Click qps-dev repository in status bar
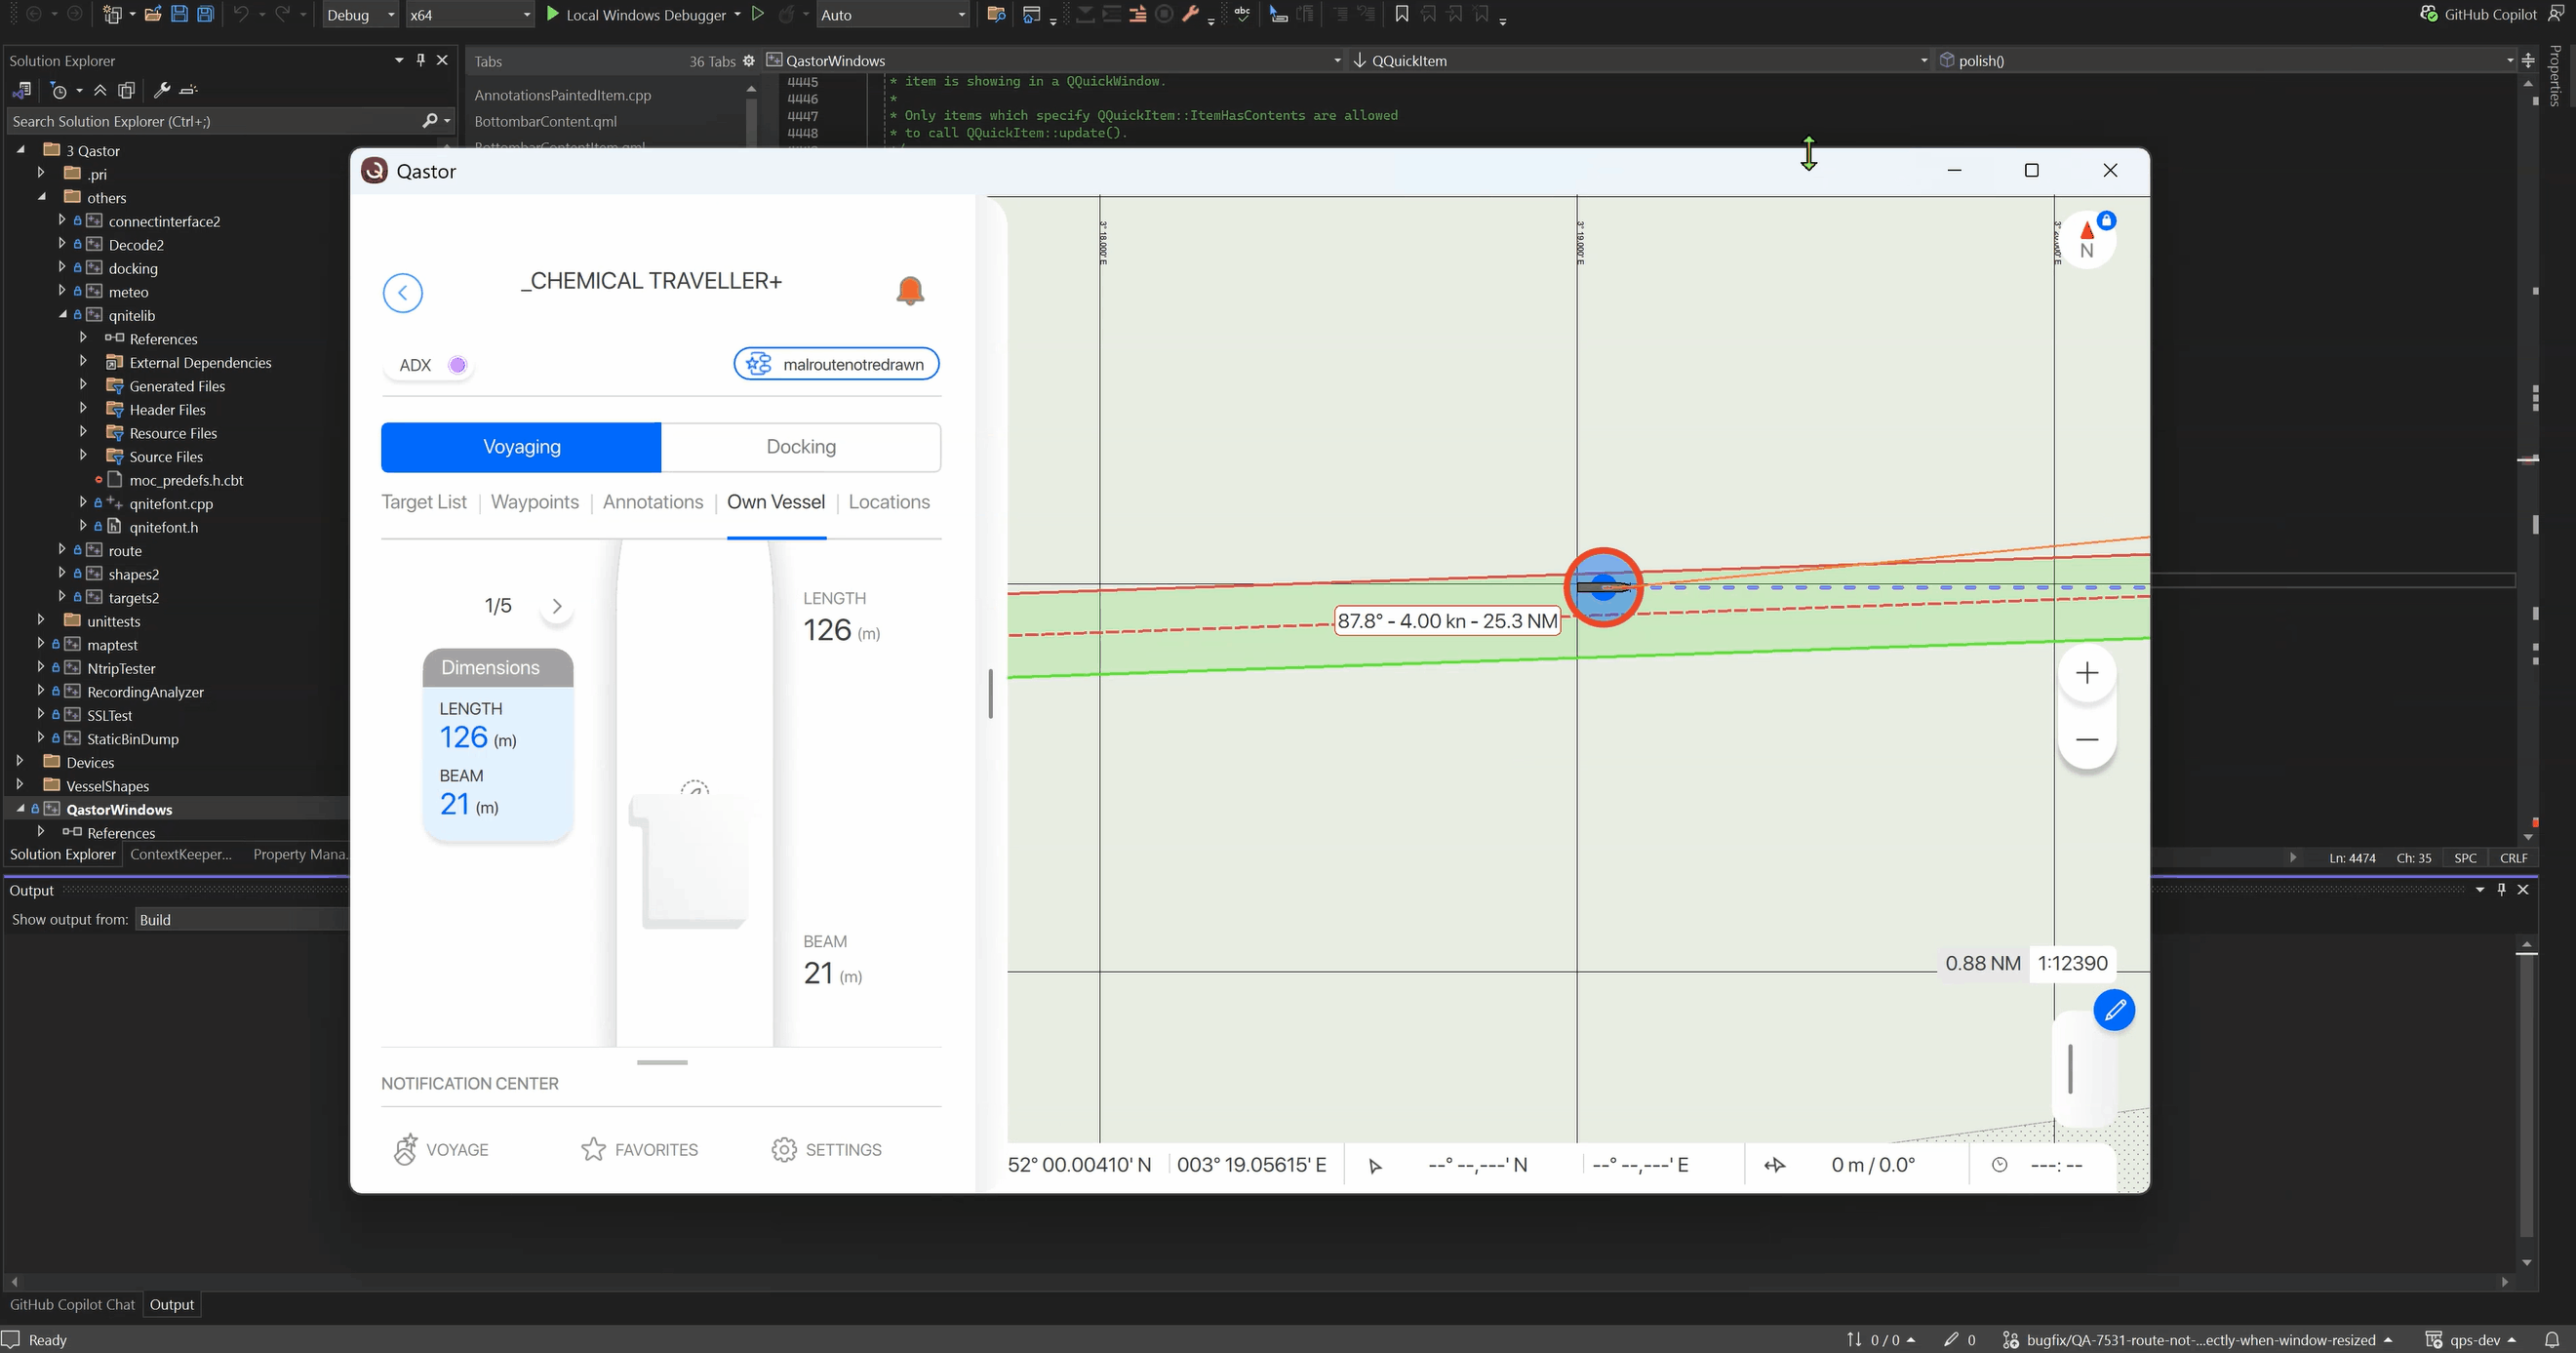The width and height of the screenshot is (2576, 1353). pyautogui.click(x=2473, y=1340)
